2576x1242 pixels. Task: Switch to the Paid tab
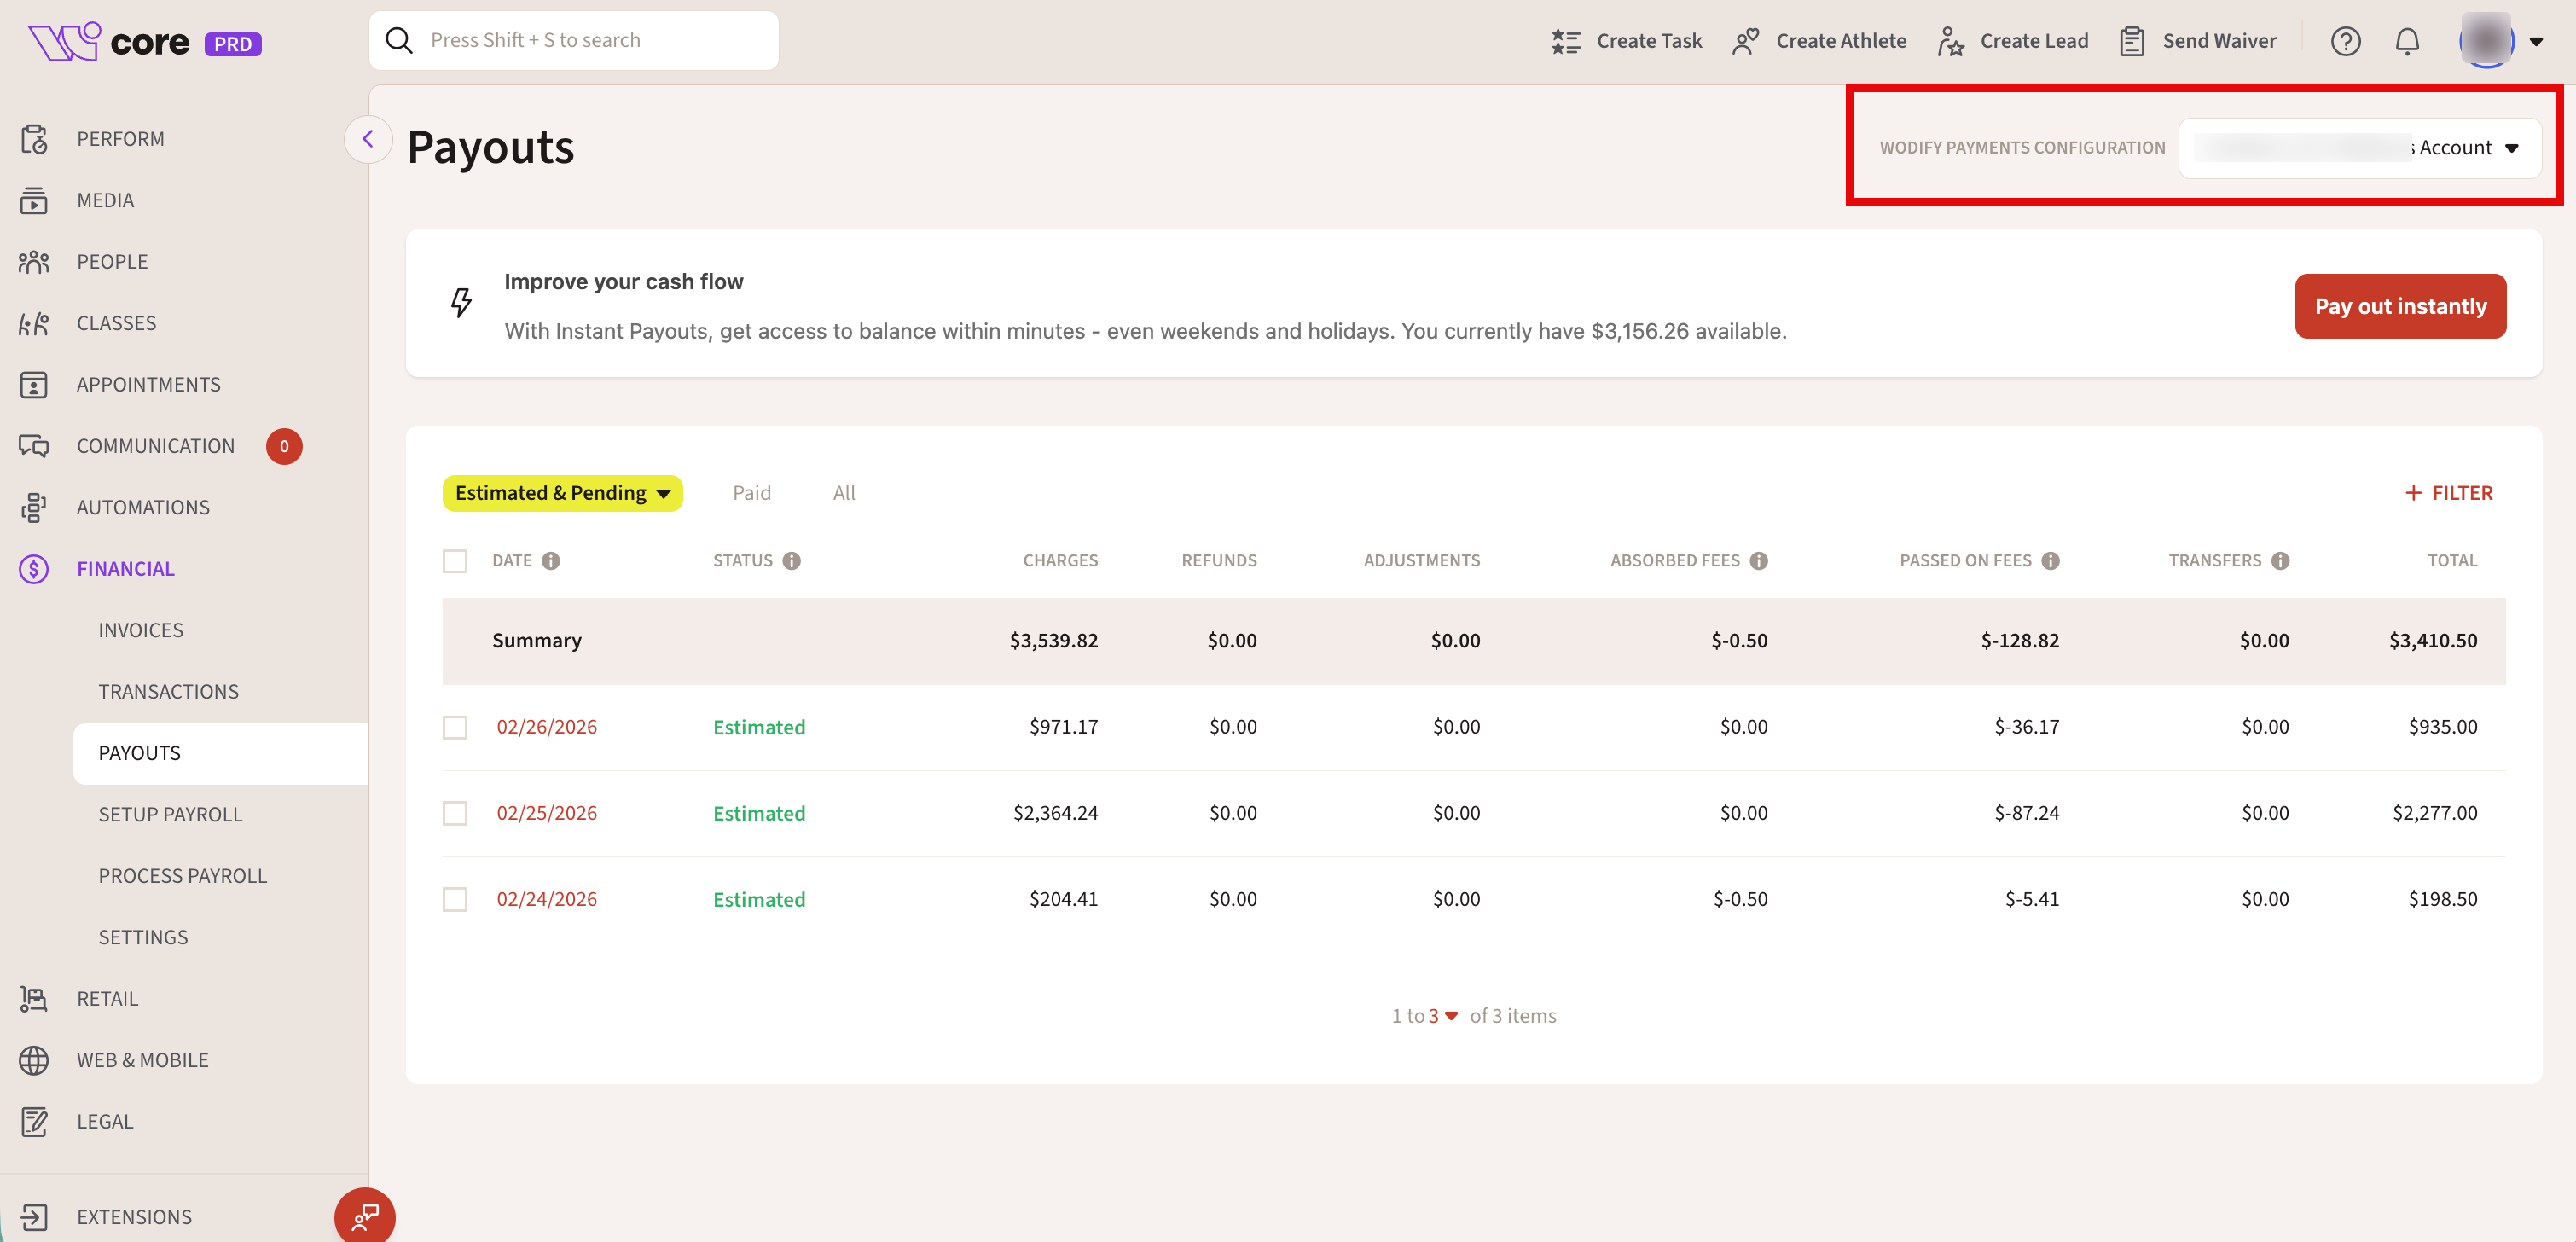pos(751,492)
